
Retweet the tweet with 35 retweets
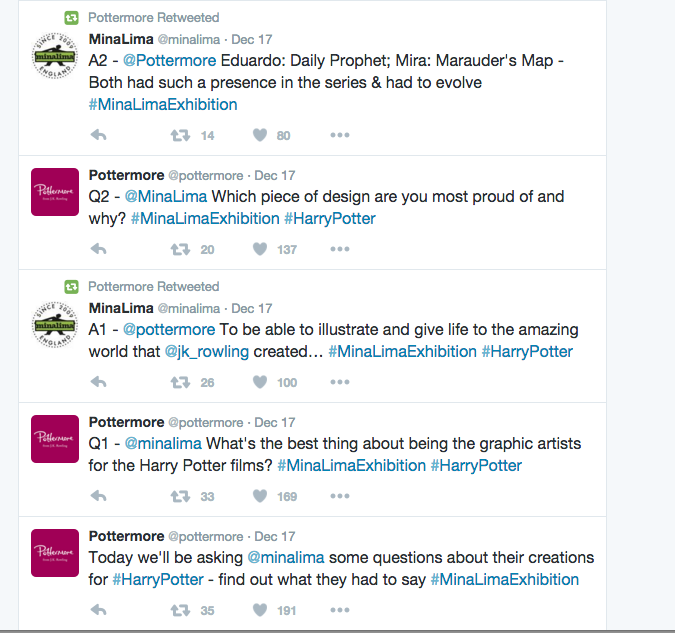coord(180,610)
